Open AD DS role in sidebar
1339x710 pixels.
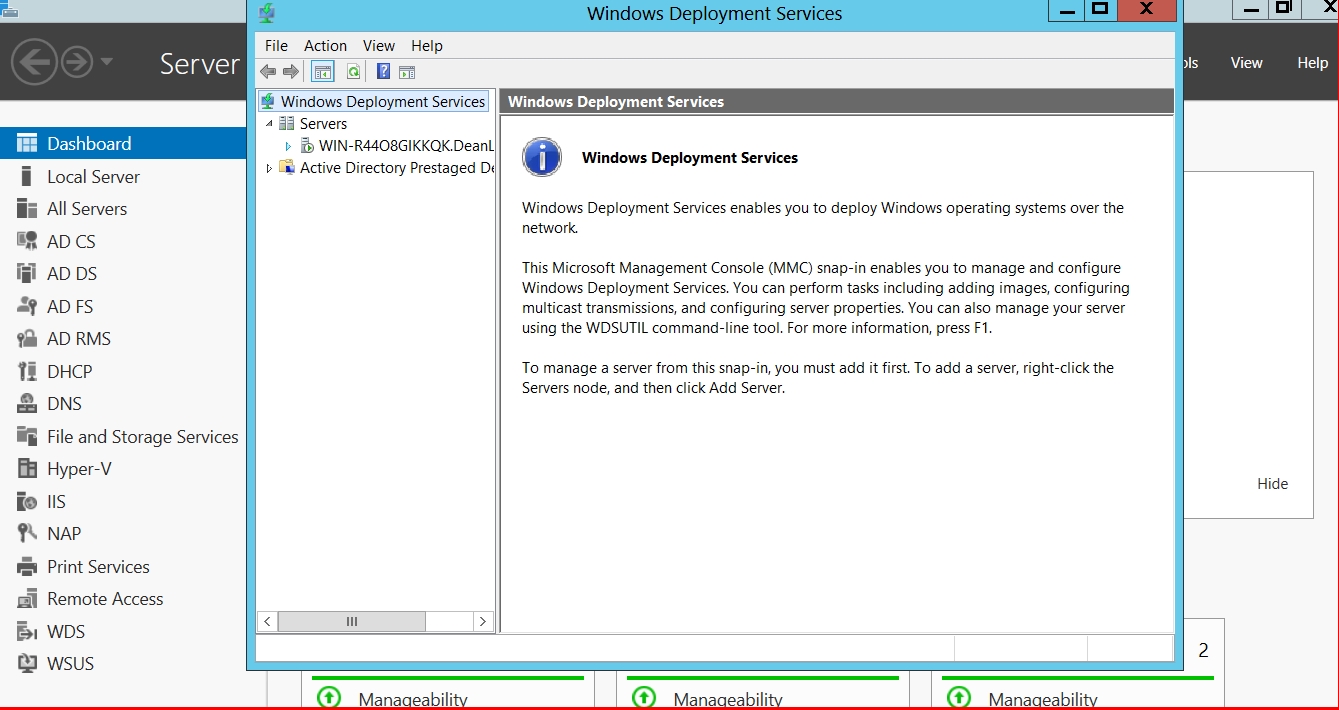pyautogui.click(x=123, y=274)
